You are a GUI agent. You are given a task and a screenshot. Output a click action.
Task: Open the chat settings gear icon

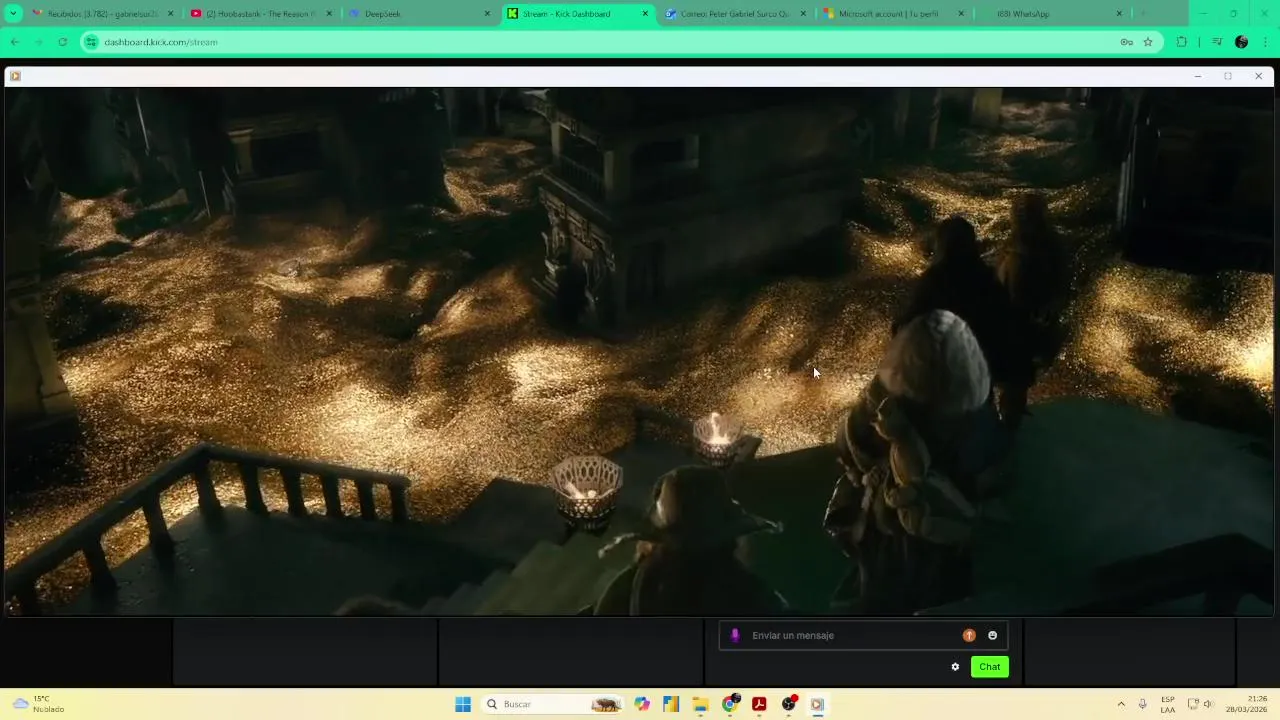tap(955, 667)
